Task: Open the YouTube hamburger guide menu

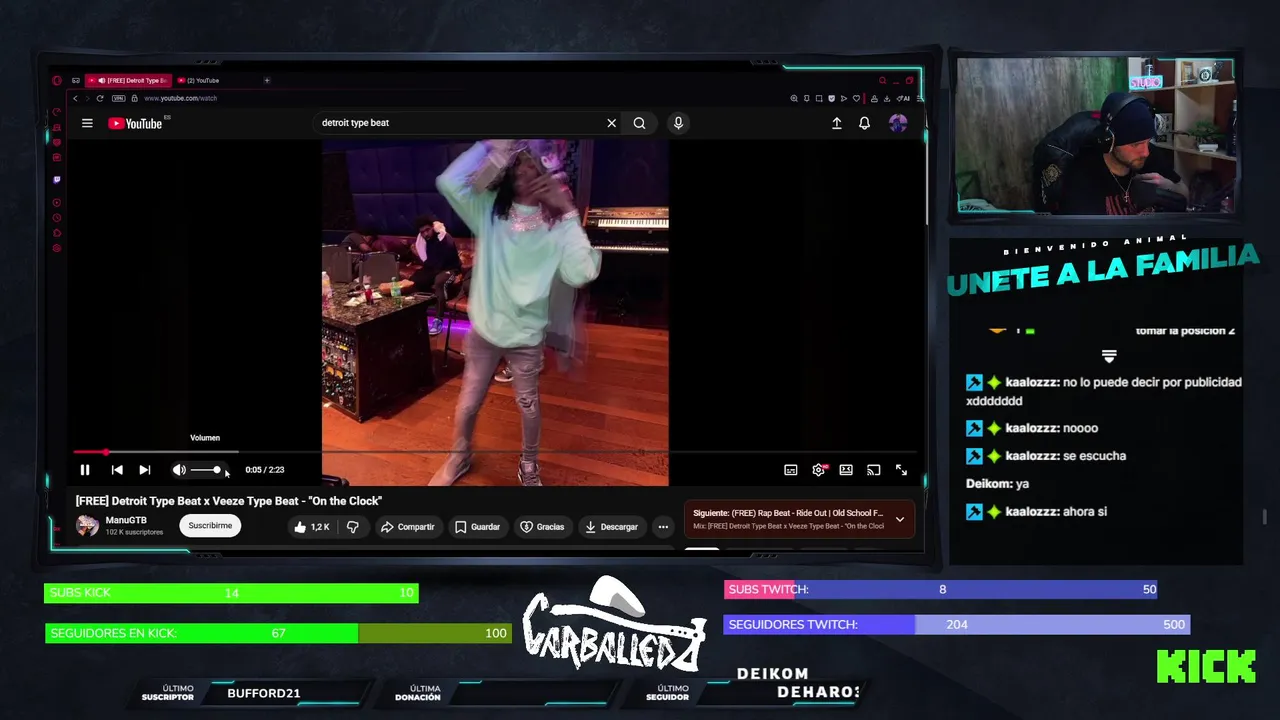Action: 87,123
